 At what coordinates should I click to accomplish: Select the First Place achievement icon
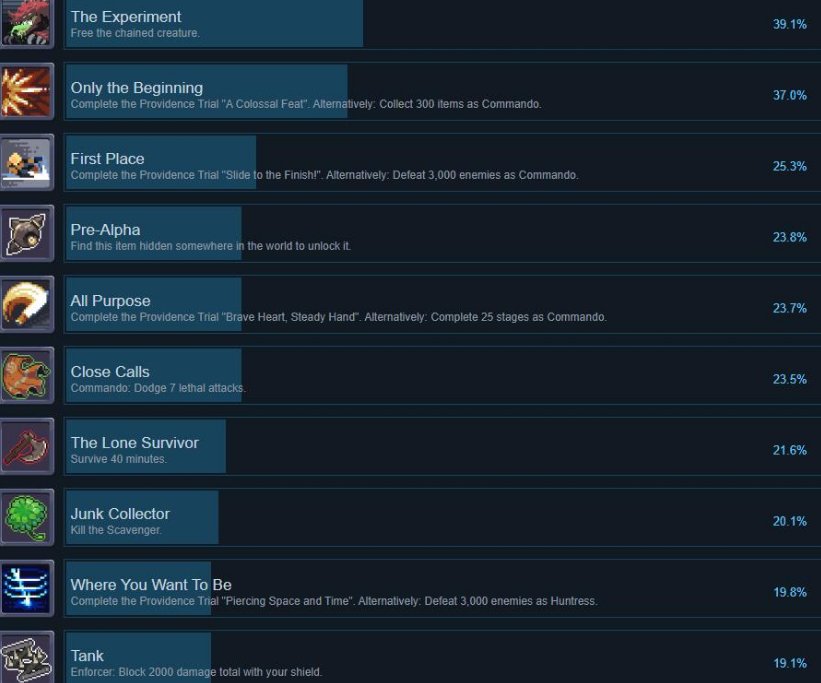[27, 162]
